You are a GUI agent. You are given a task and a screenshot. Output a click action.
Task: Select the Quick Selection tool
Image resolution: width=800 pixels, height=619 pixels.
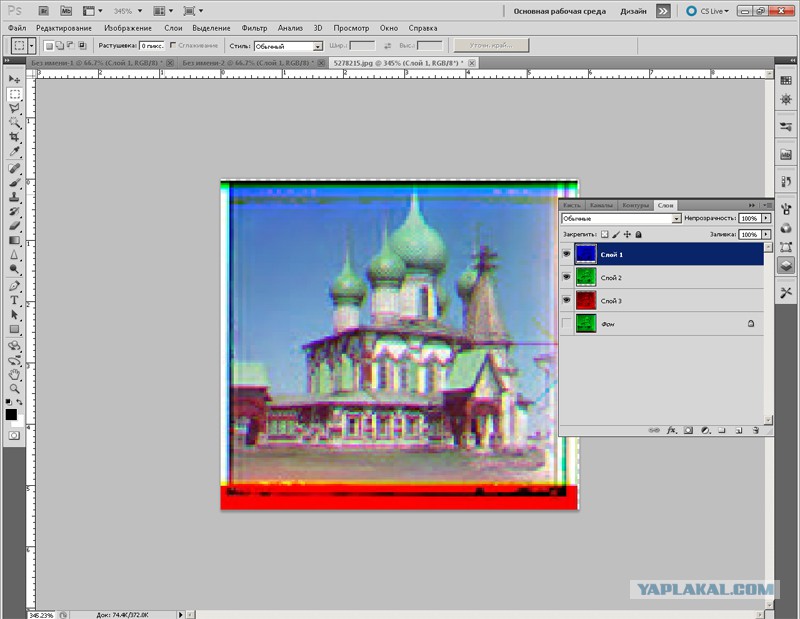(14, 122)
